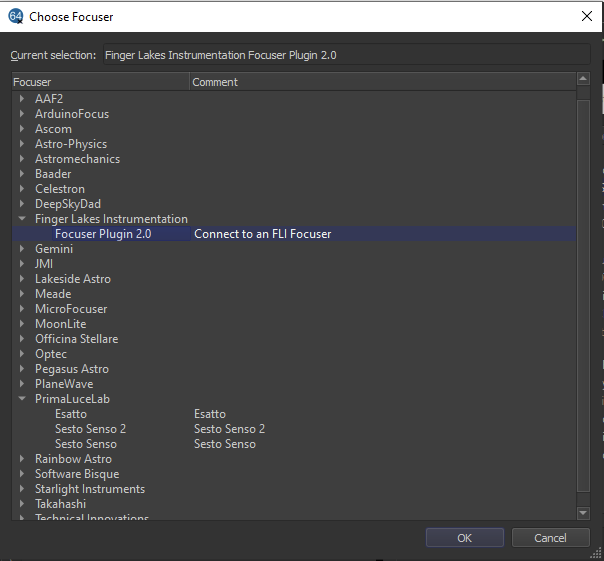Expand the MoonLite focuser group
The width and height of the screenshot is (604, 561).
click(22, 324)
